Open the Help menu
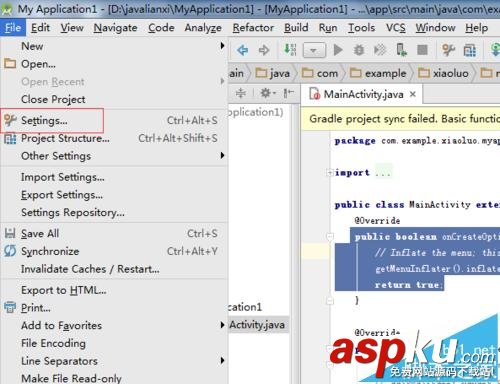The image size is (500, 384). click(x=476, y=28)
